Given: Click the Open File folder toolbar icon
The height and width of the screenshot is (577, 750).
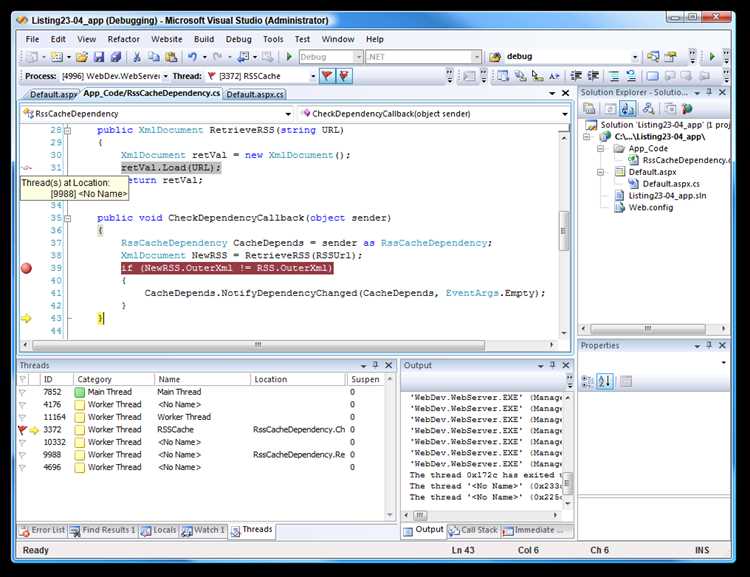Looking at the screenshot, I should tap(82, 57).
